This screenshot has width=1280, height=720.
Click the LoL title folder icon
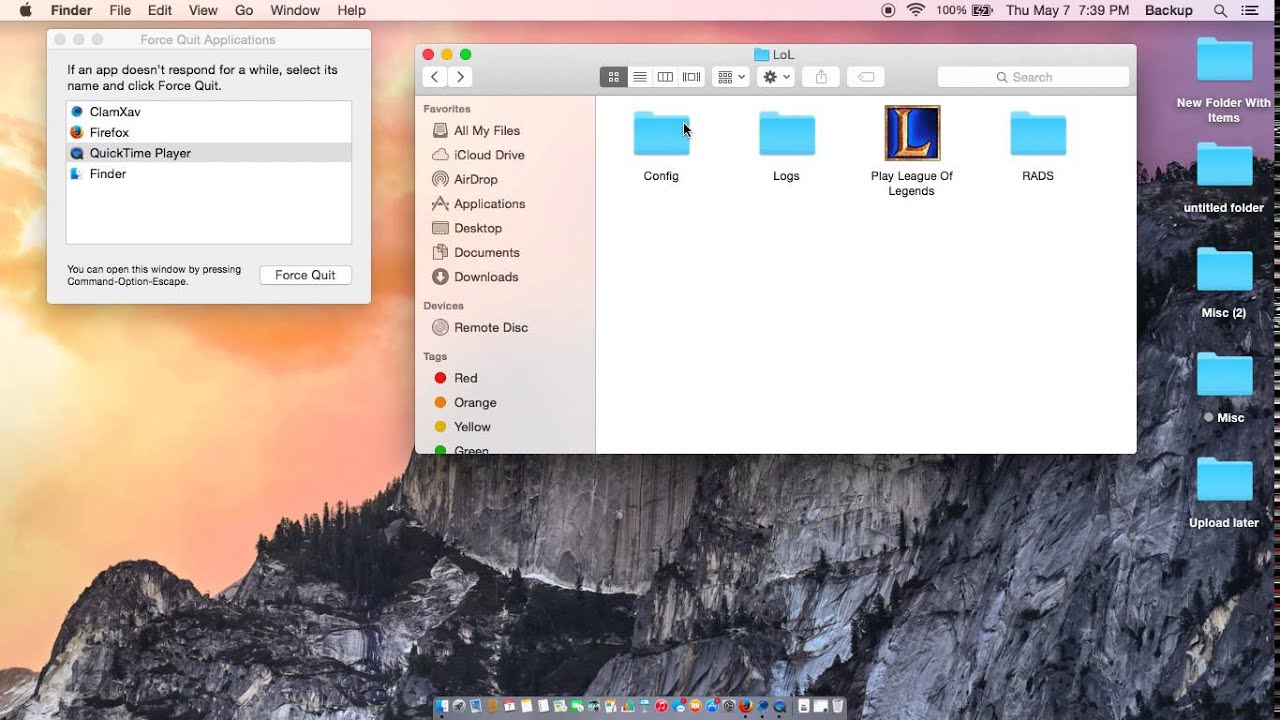[x=761, y=55]
